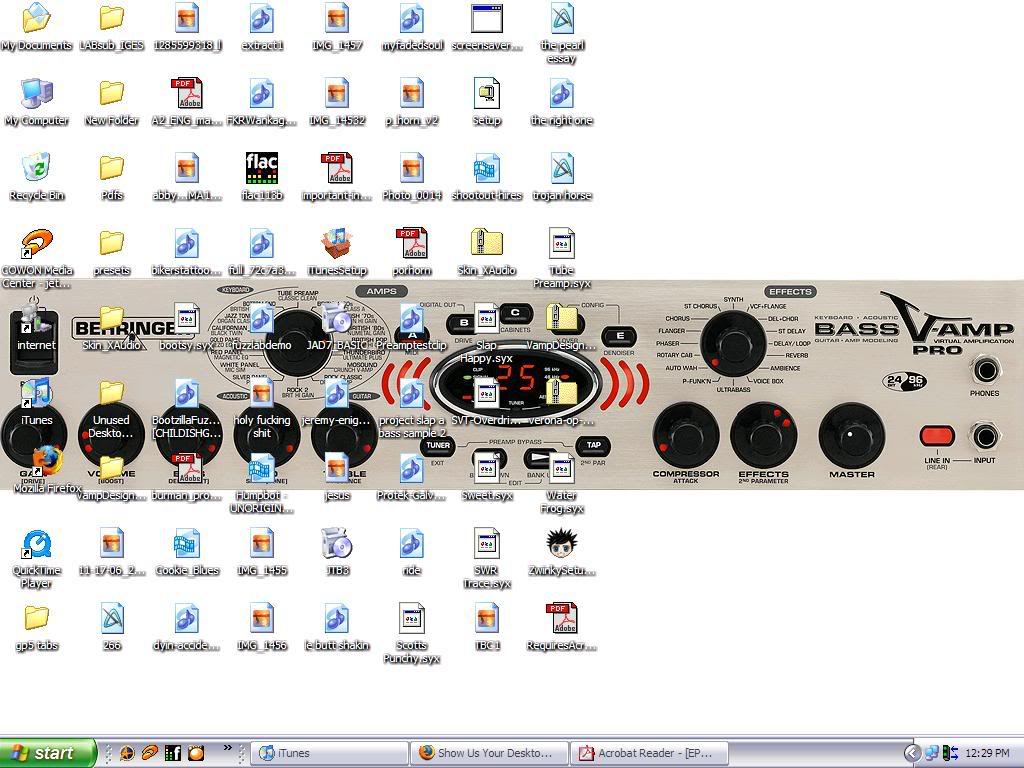Select the flac118b application icon

(262, 168)
